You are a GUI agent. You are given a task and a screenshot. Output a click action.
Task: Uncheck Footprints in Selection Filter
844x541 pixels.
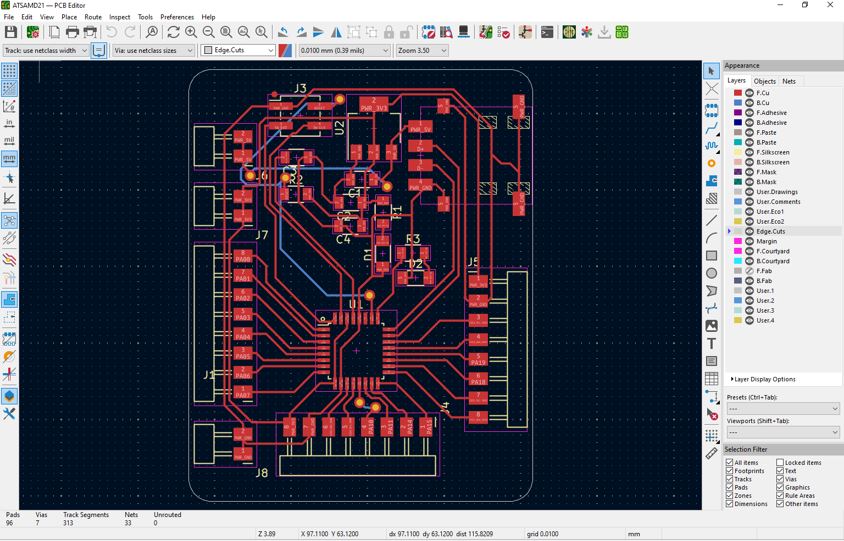coord(730,471)
